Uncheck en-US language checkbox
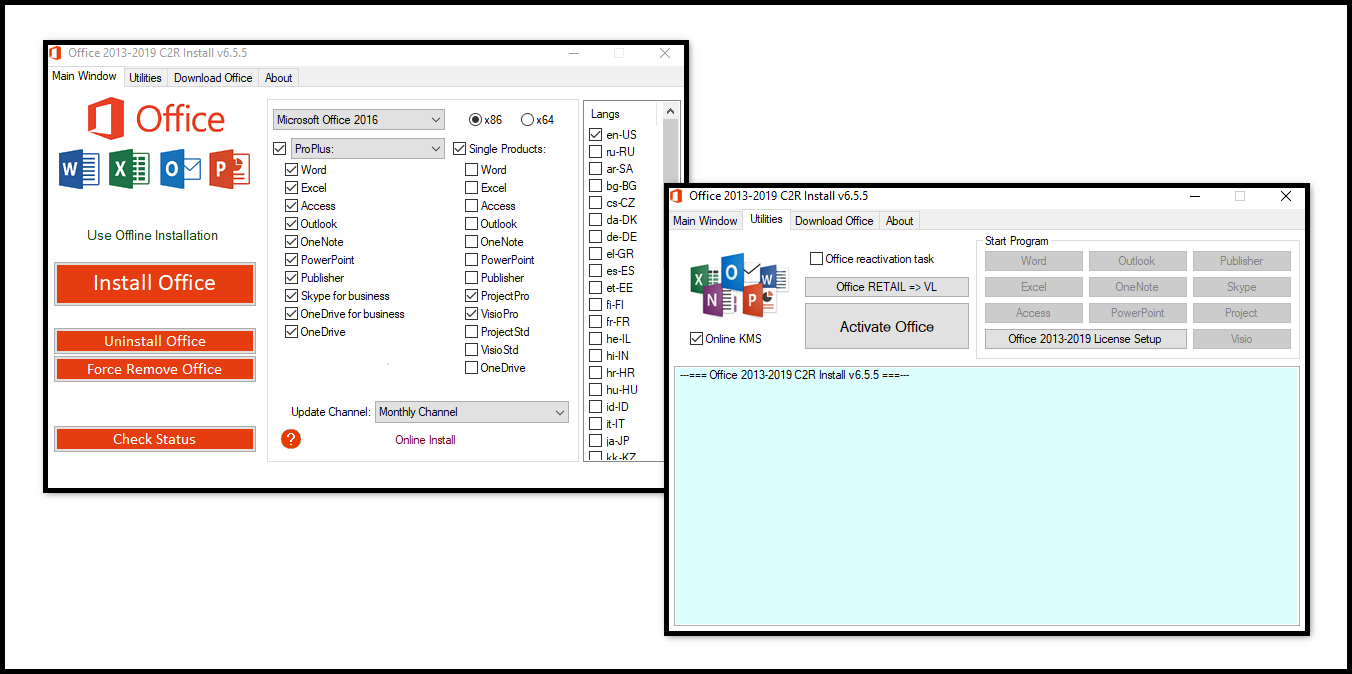Screen dimensions: 1352x674 [596, 135]
